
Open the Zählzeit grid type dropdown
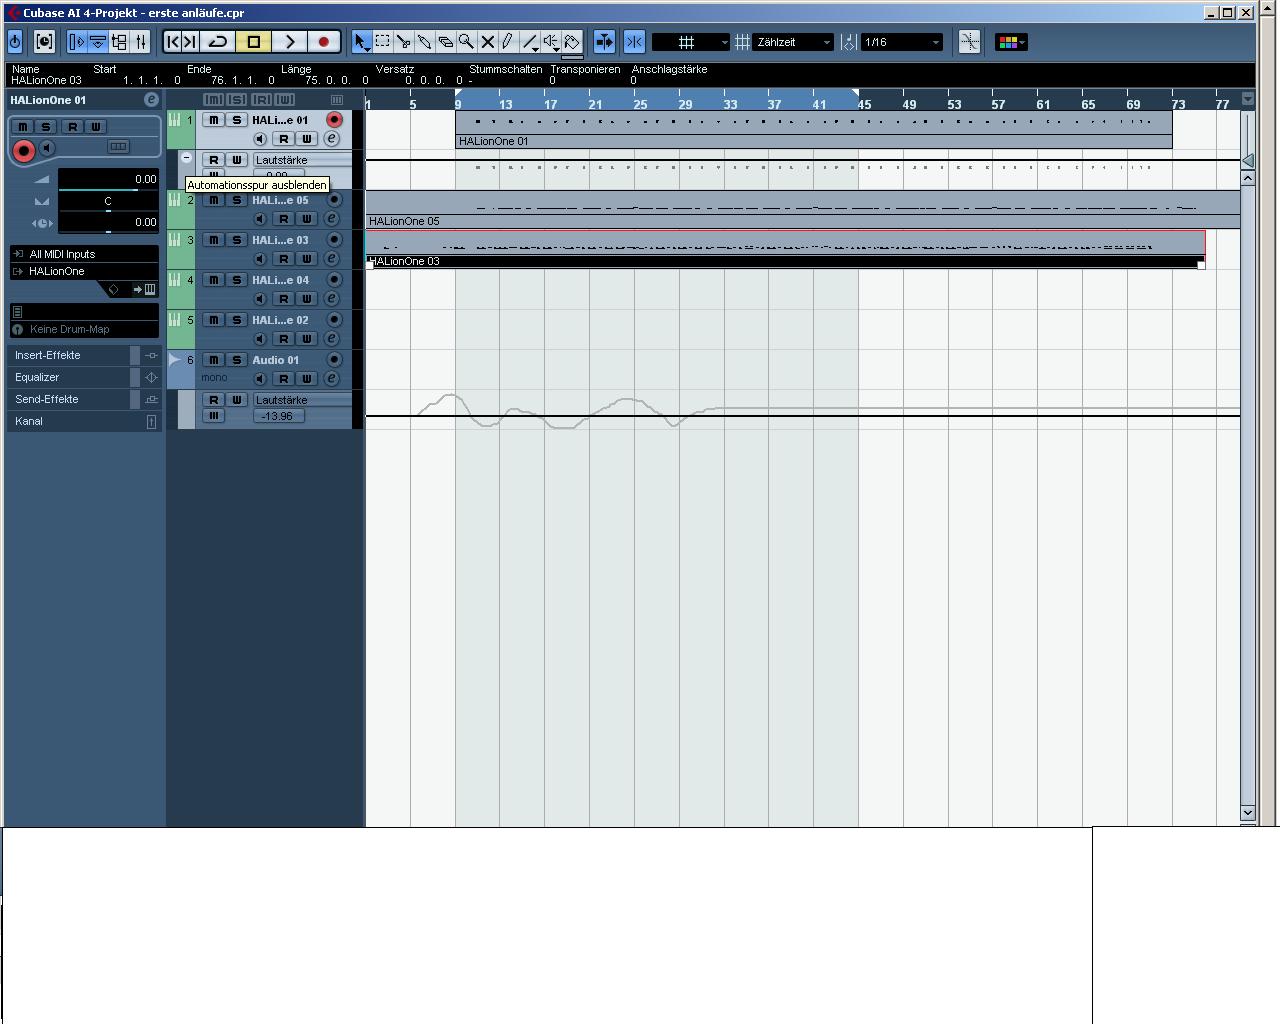click(x=793, y=42)
